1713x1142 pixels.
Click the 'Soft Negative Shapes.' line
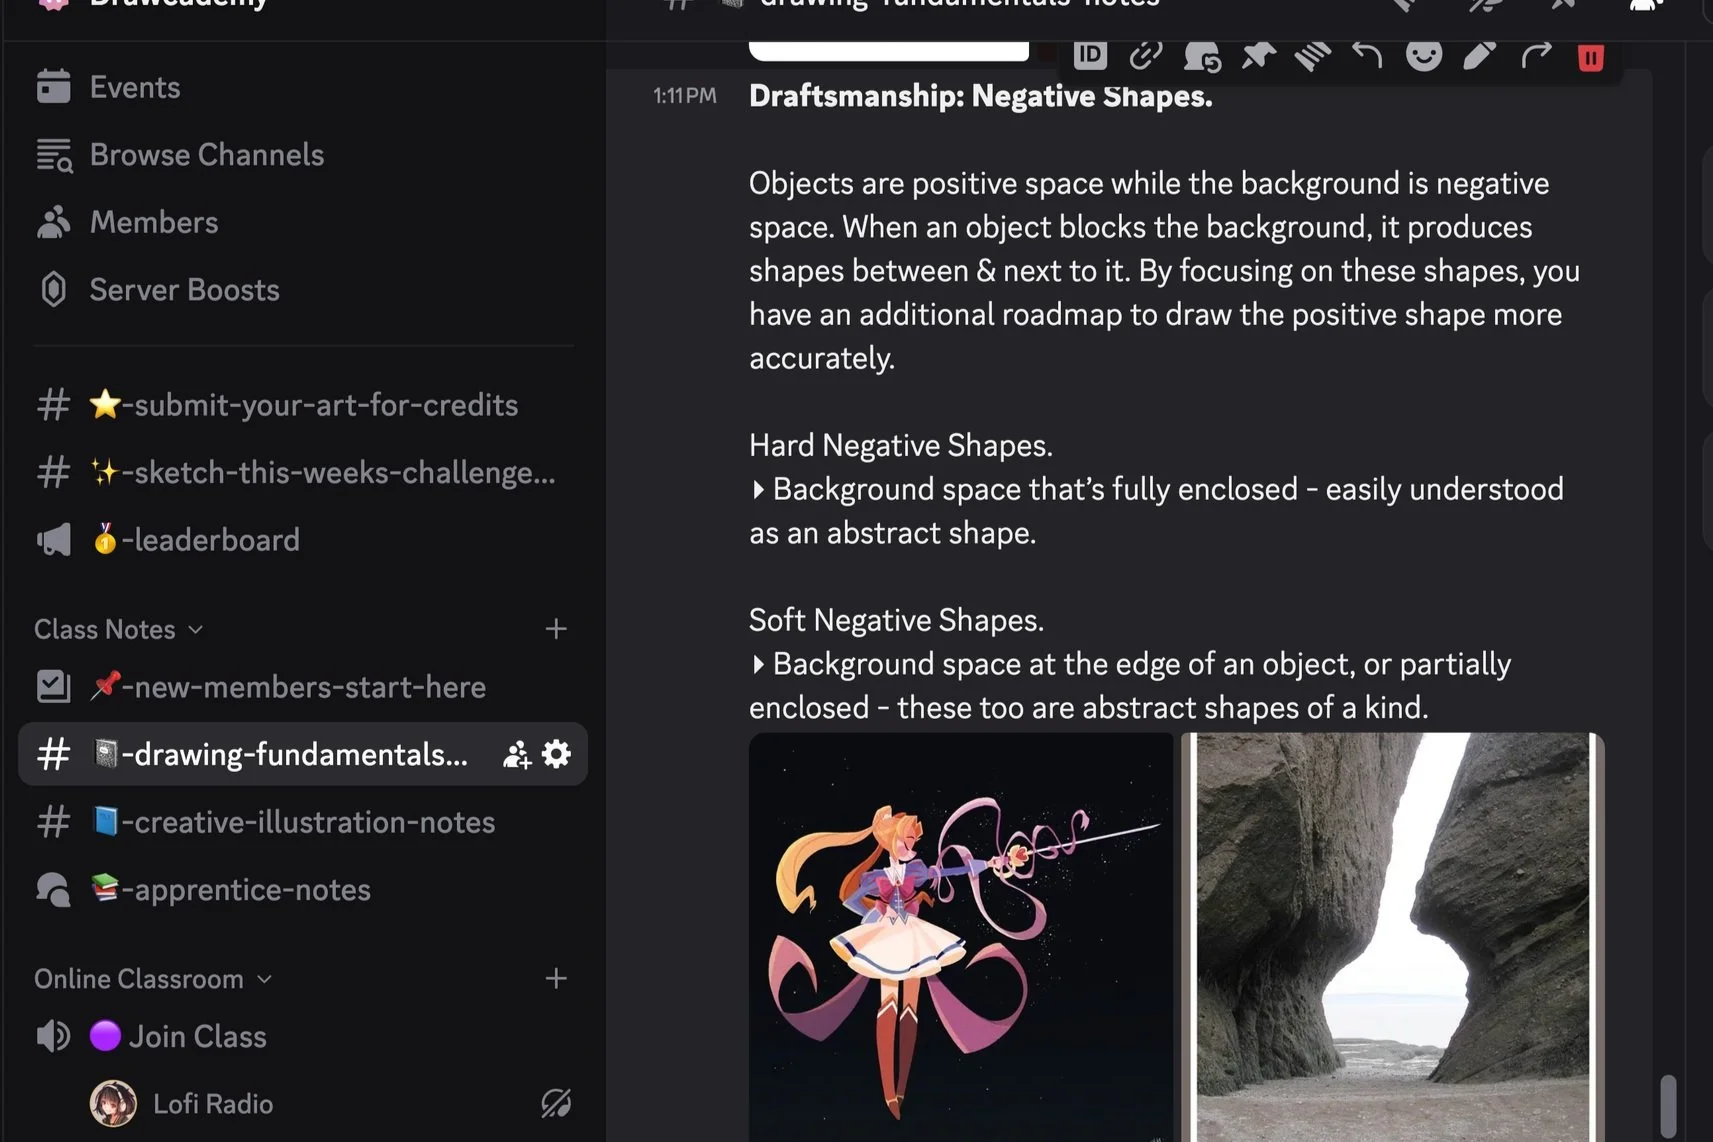896,620
